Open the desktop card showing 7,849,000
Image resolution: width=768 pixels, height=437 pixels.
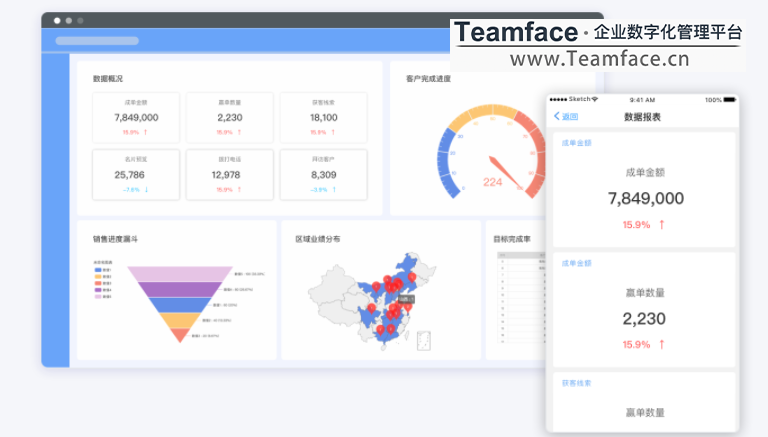coord(136,118)
